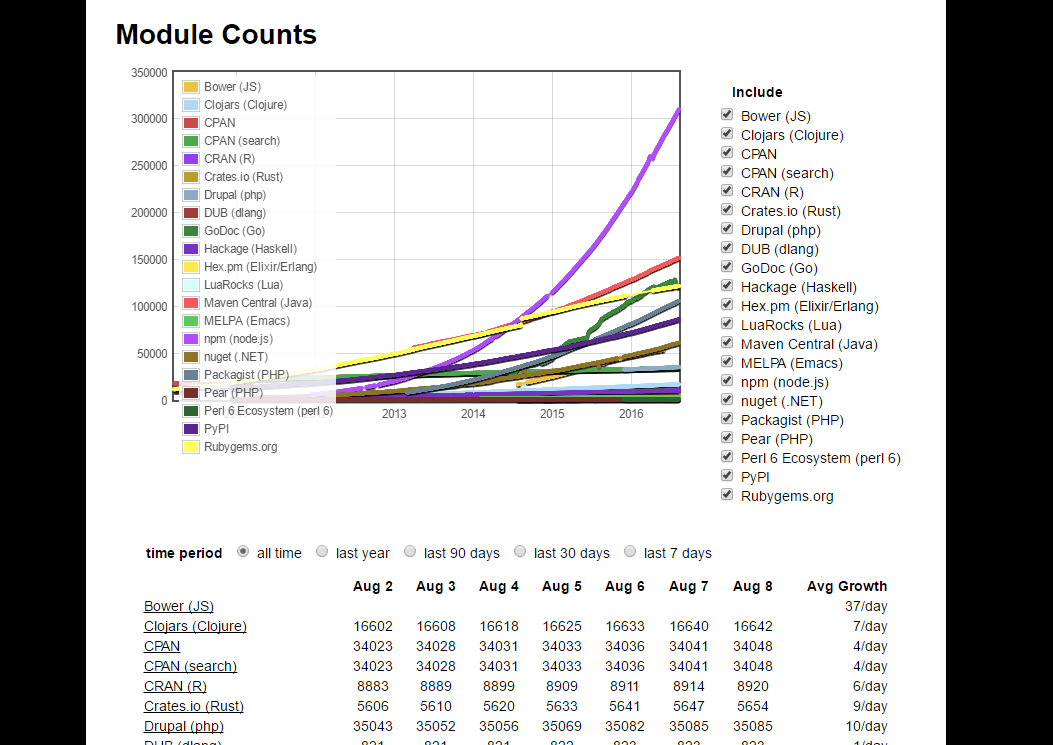Select the all time radio button
Screen dimensions: 1053x745
point(243,552)
